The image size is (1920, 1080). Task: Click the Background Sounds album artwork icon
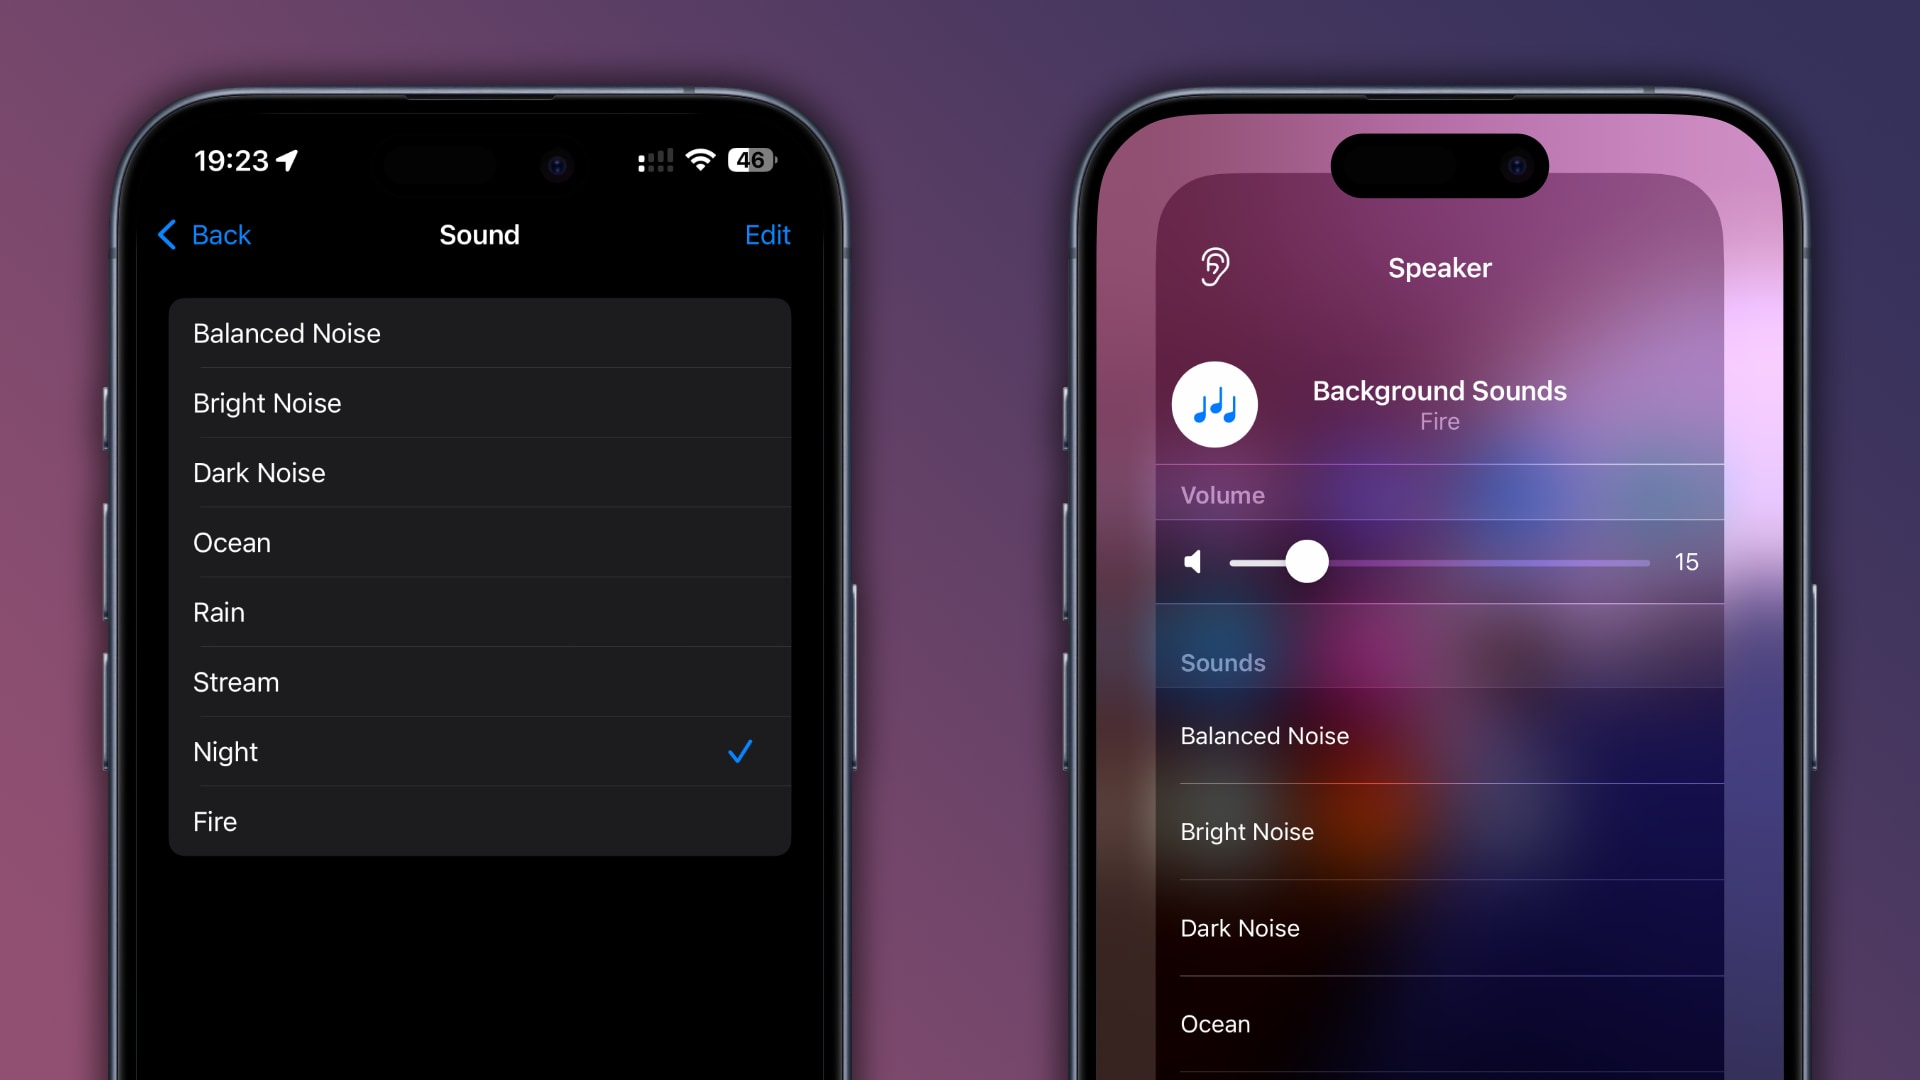[x=1215, y=404]
